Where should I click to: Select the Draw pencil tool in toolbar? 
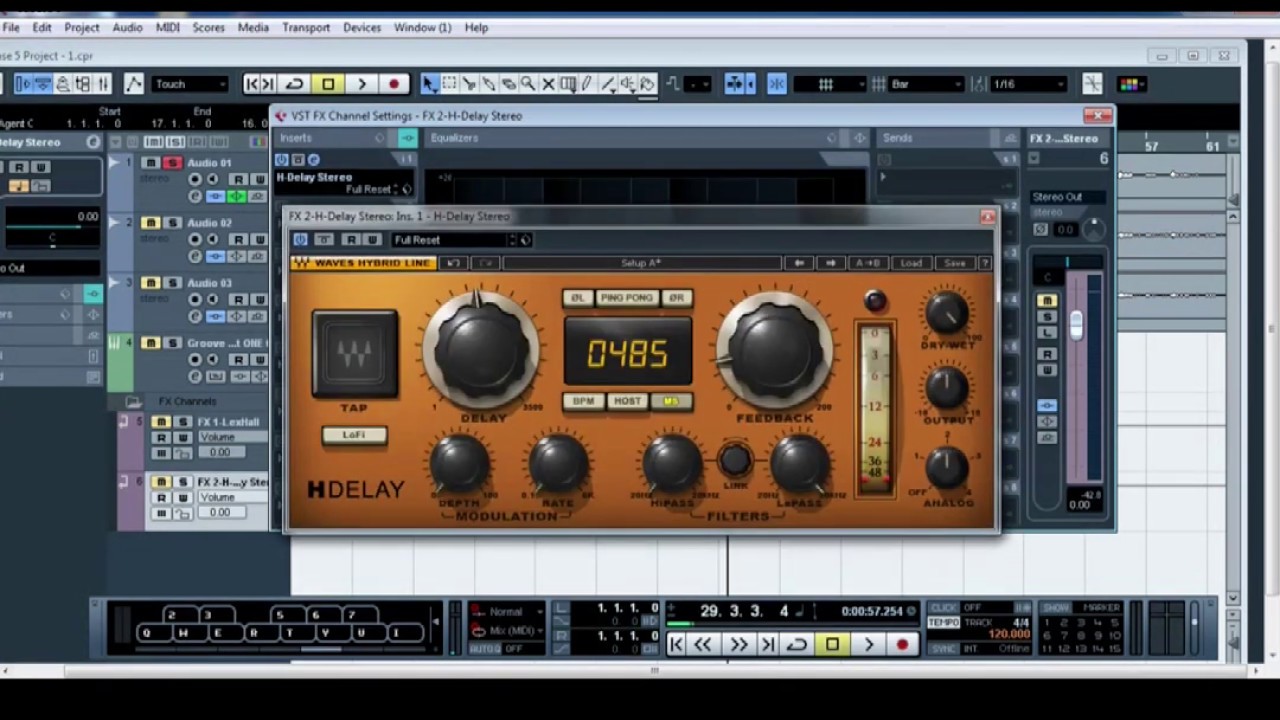[586, 84]
